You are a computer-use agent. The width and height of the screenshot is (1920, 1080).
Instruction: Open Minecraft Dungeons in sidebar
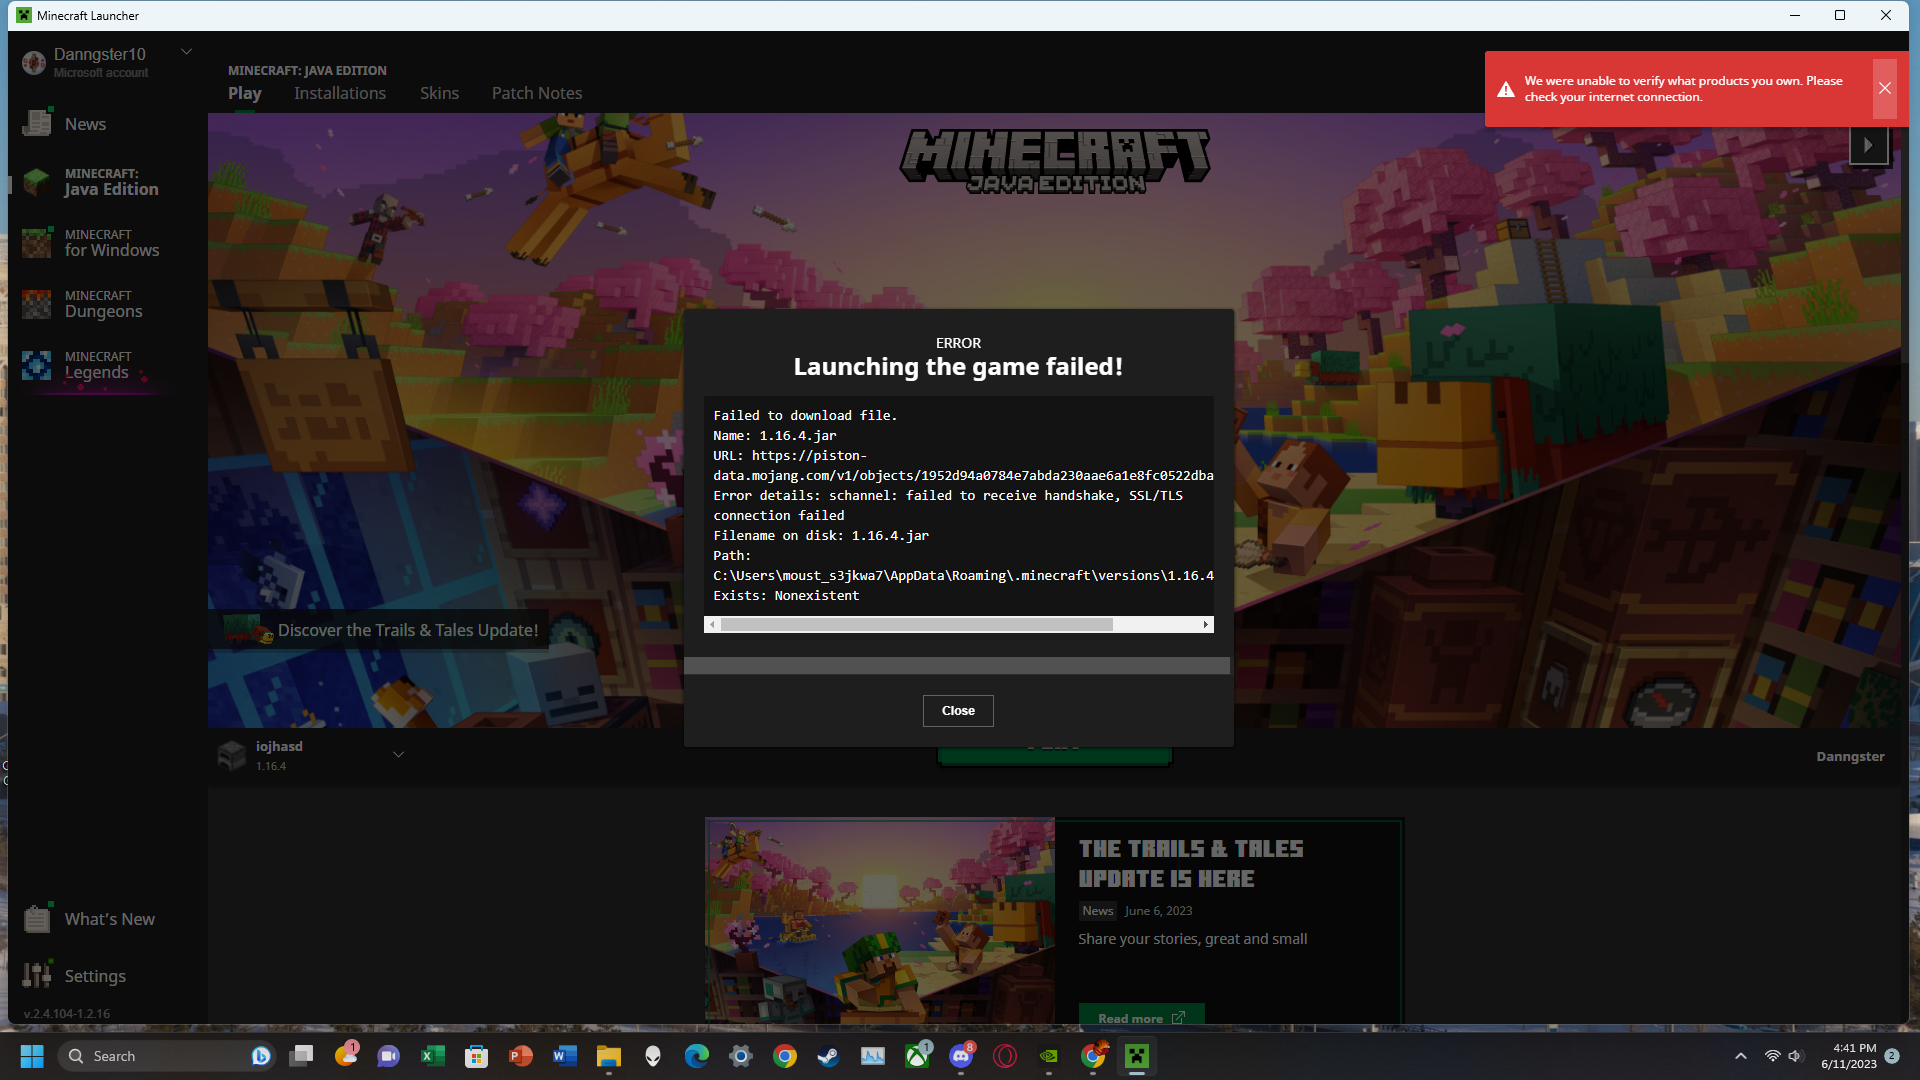(102, 304)
